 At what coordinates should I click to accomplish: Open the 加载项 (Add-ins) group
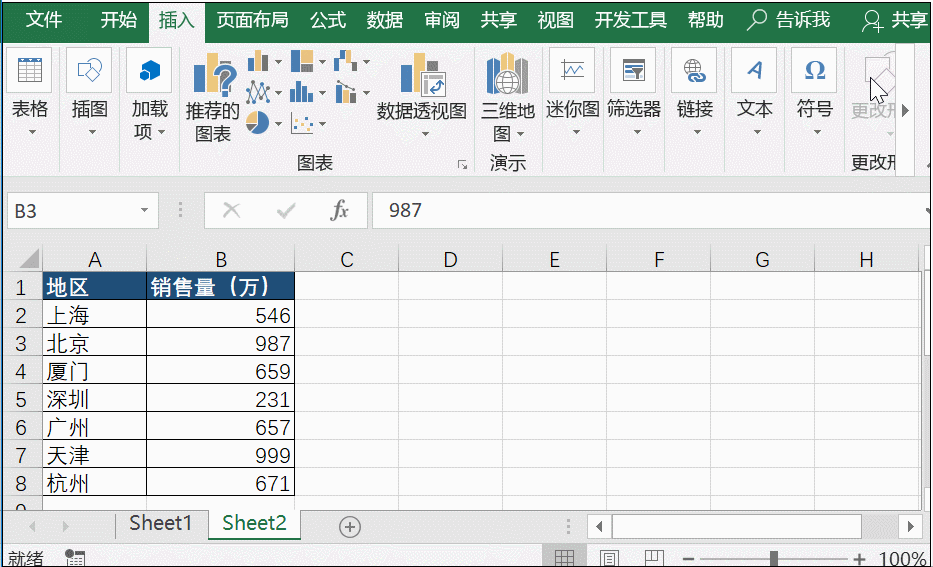tap(149, 95)
